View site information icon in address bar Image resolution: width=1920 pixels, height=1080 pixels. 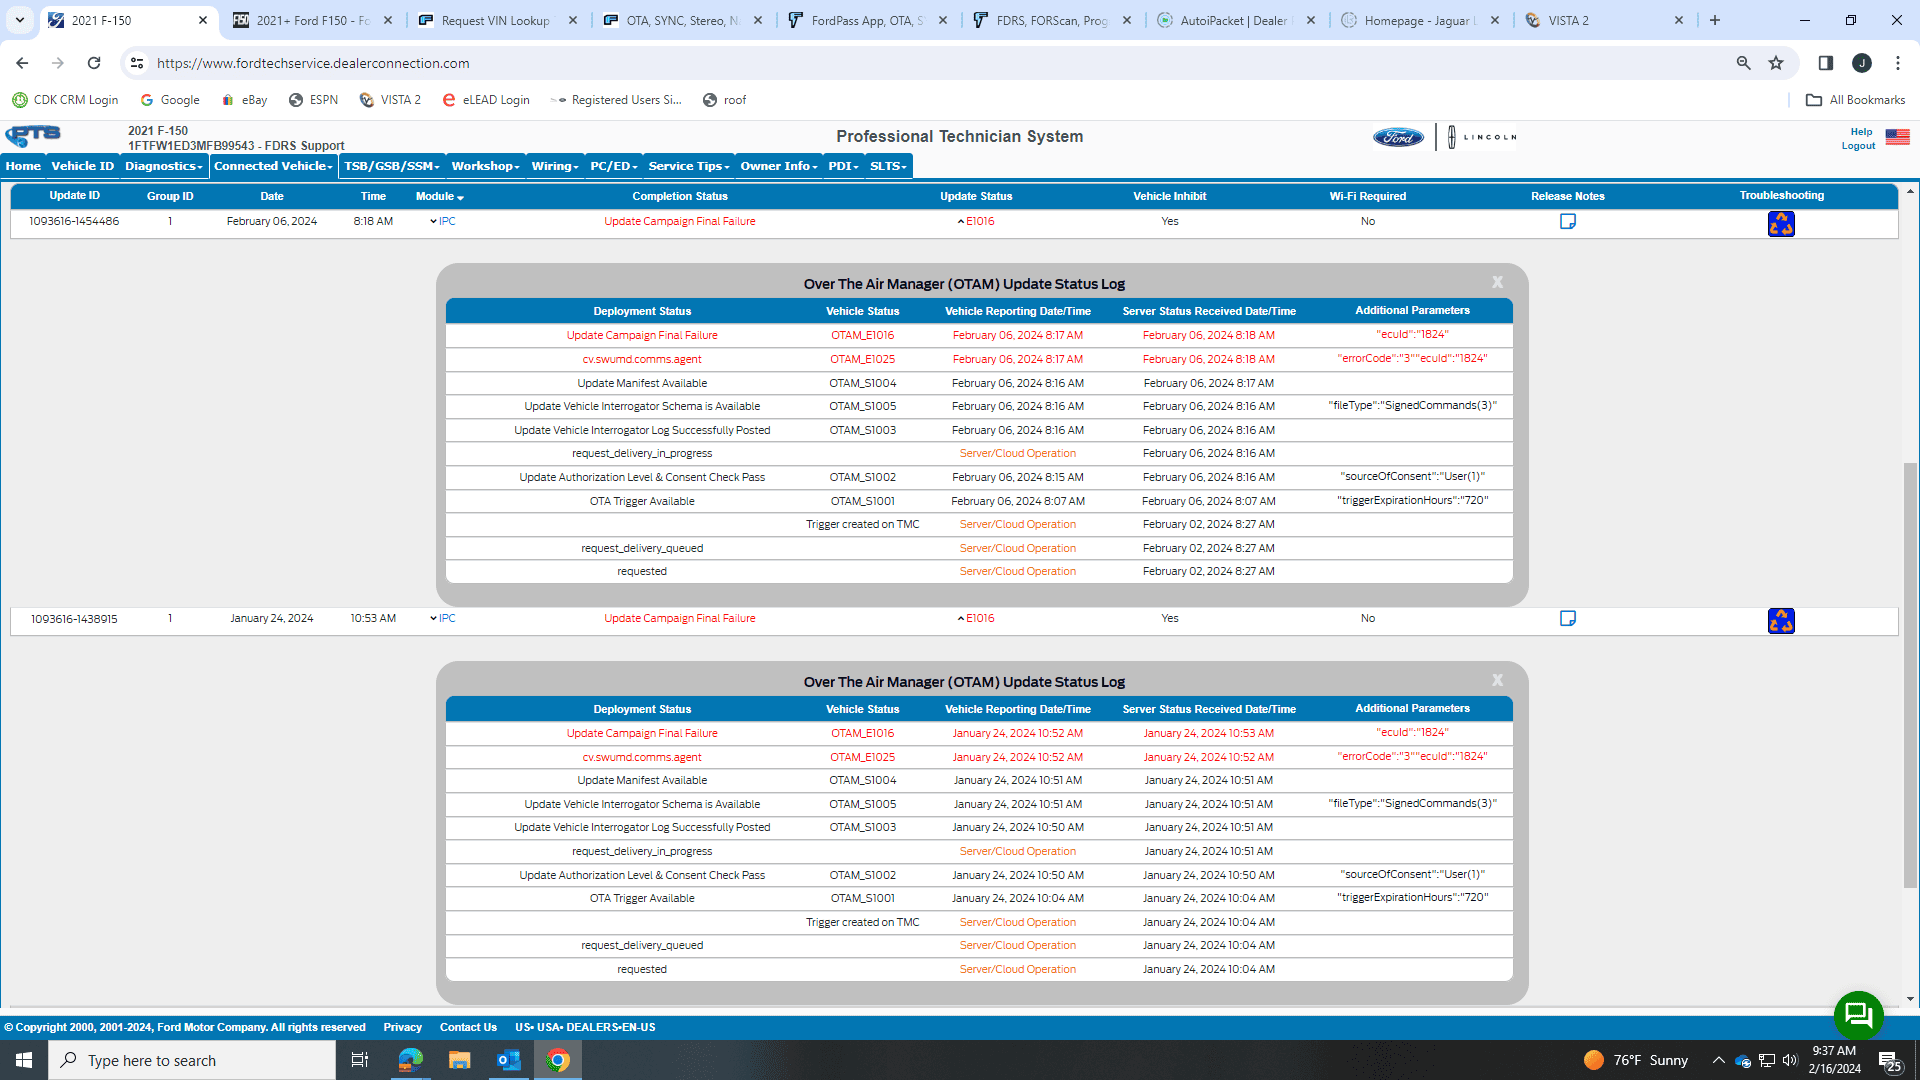click(x=137, y=63)
